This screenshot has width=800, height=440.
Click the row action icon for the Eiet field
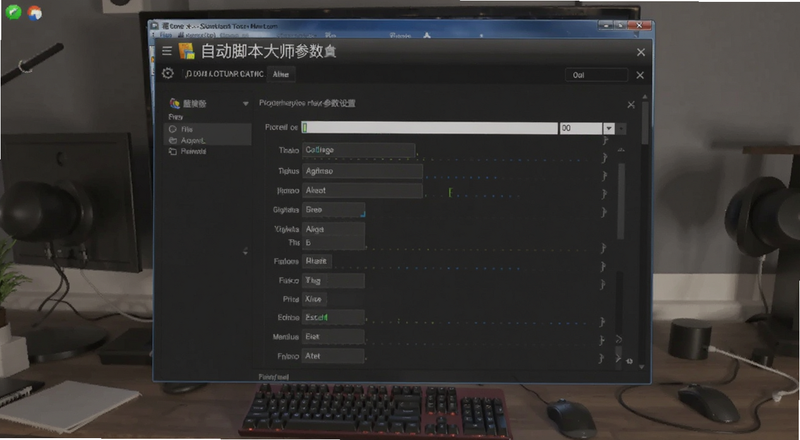pyautogui.click(x=602, y=340)
